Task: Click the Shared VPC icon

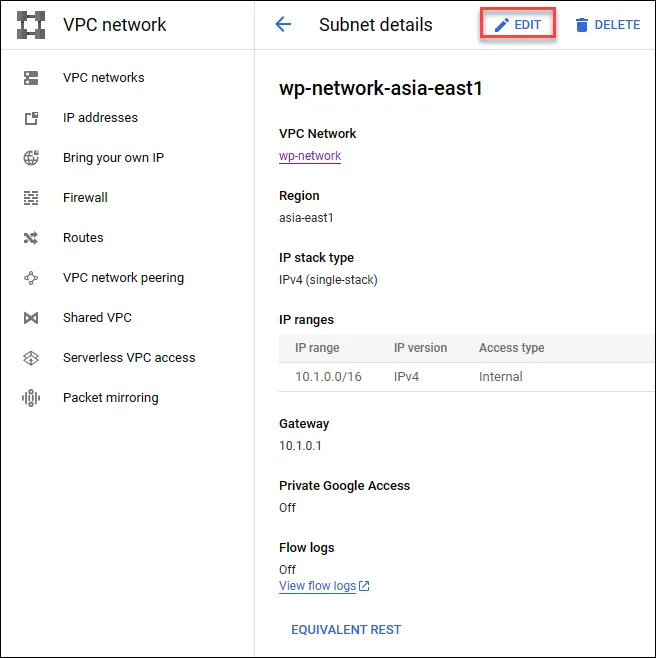Action: click(x=31, y=318)
